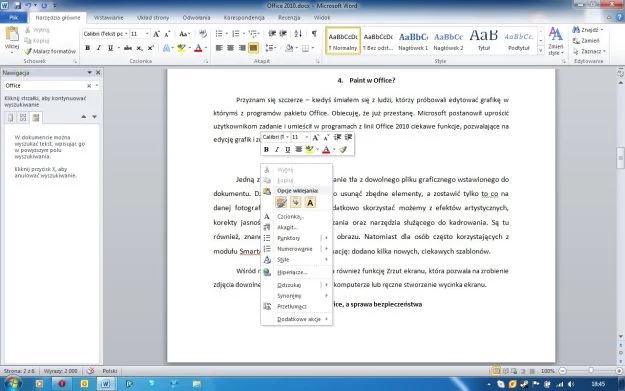Open borders dropdown in ribbon
This screenshot has width=625, height=391.
[312, 48]
